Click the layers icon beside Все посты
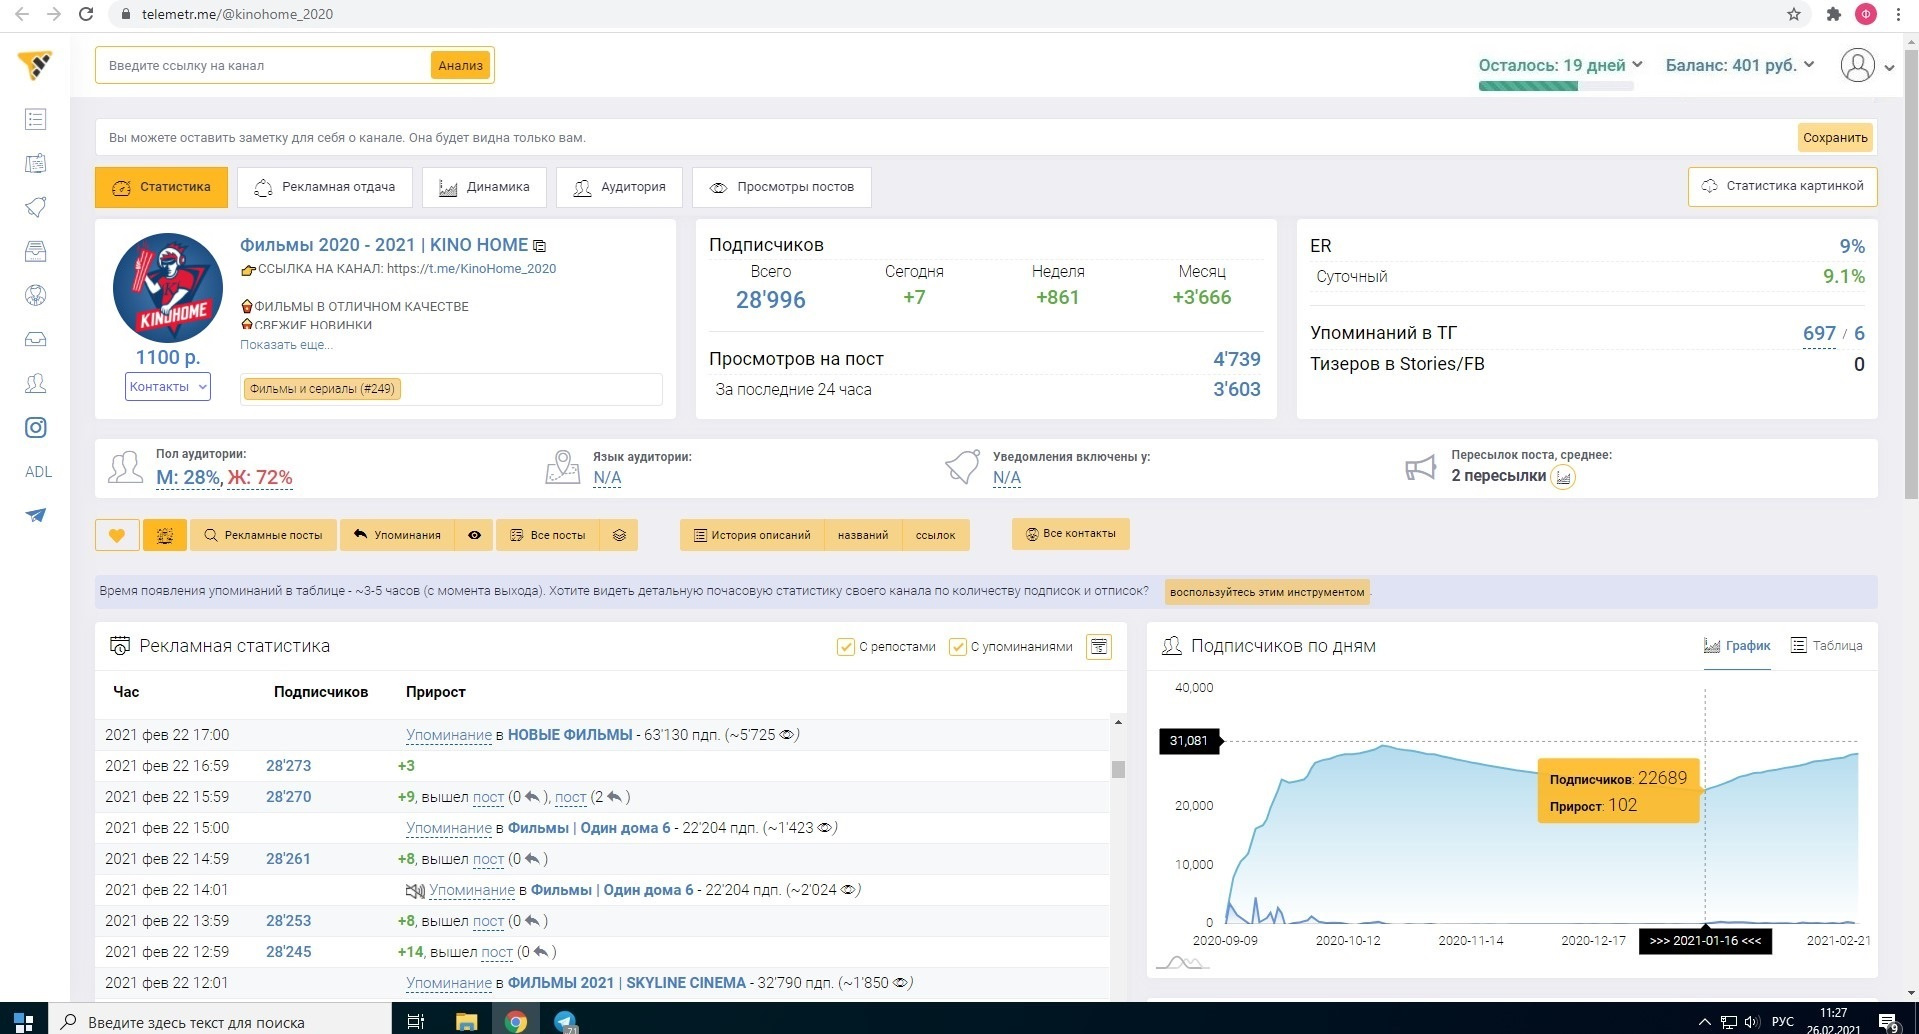The height and width of the screenshot is (1034, 1919). click(619, 535)
